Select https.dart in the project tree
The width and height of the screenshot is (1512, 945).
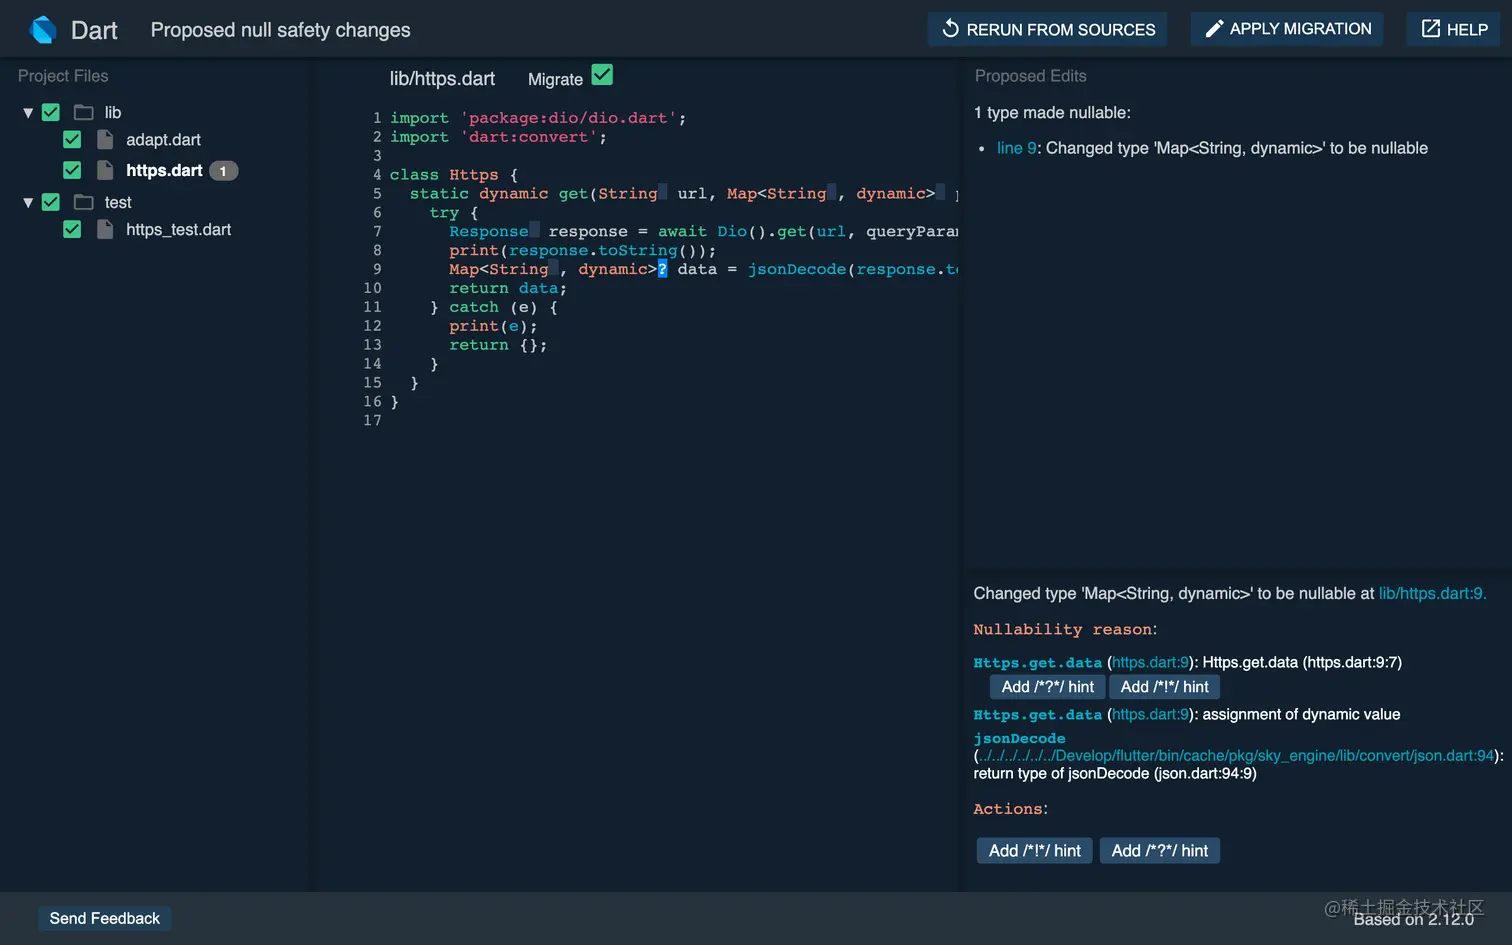pos(164,170)
